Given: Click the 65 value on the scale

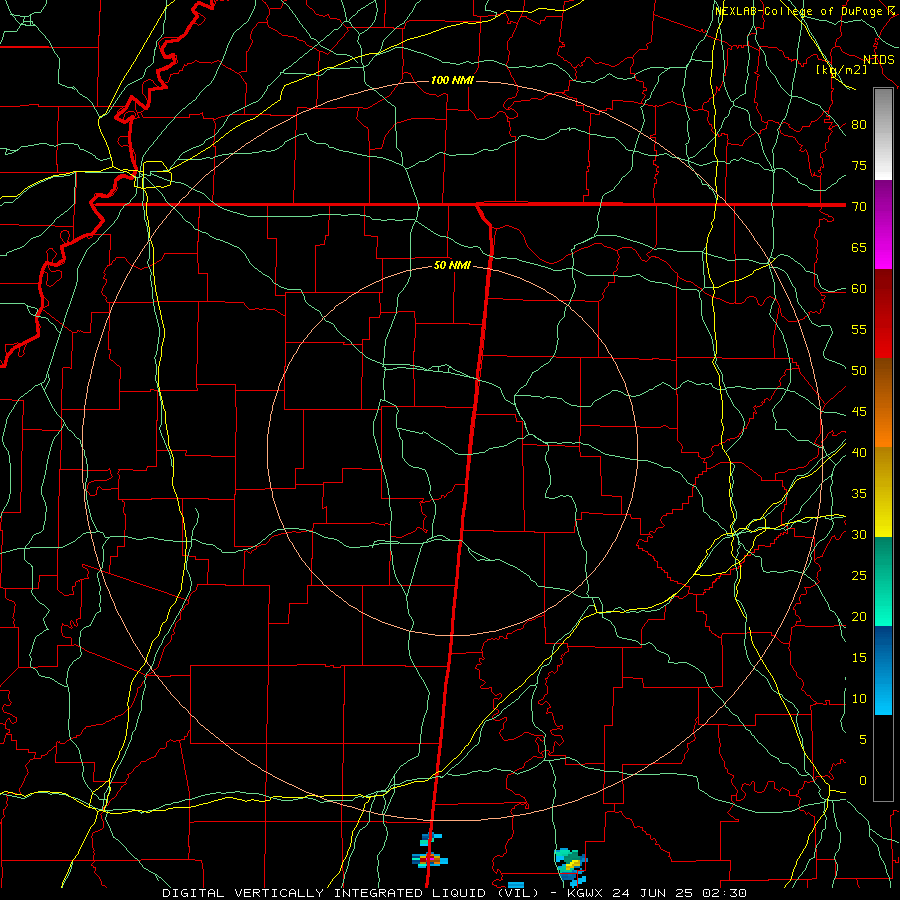Looking at the screenshot, I should 859,247.
